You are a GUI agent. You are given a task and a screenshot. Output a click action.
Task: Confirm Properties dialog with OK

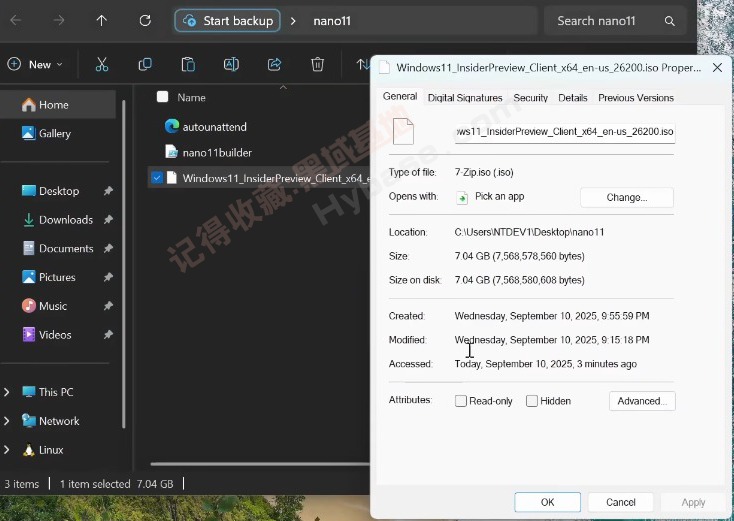coord(547,502)
